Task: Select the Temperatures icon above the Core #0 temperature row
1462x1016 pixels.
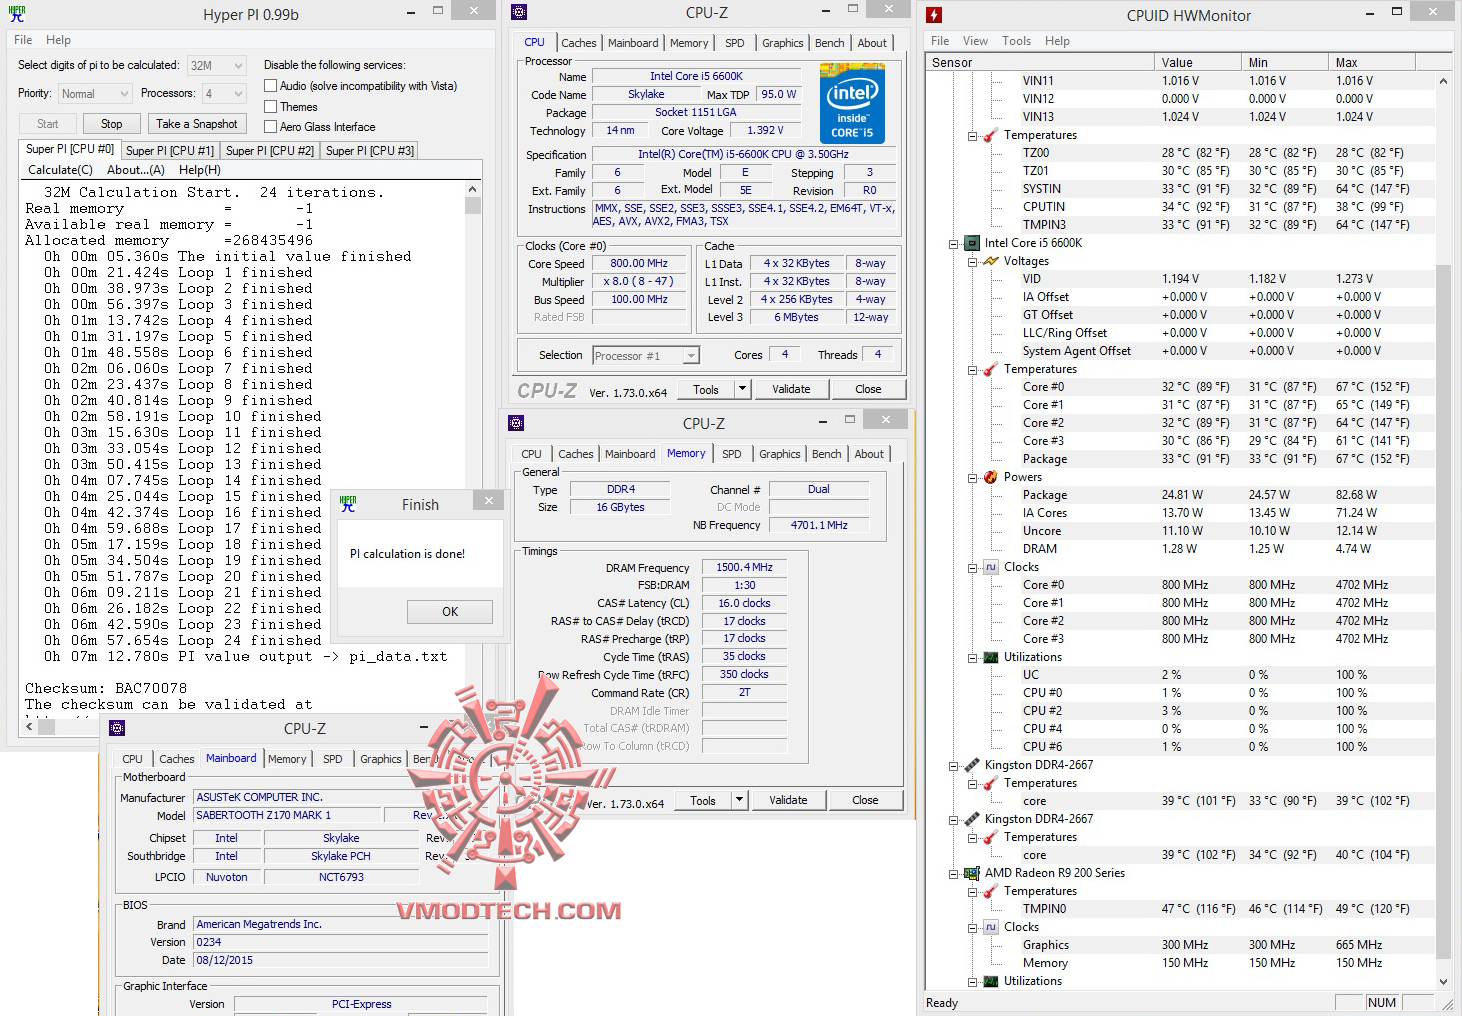Action: coord(991,369)
